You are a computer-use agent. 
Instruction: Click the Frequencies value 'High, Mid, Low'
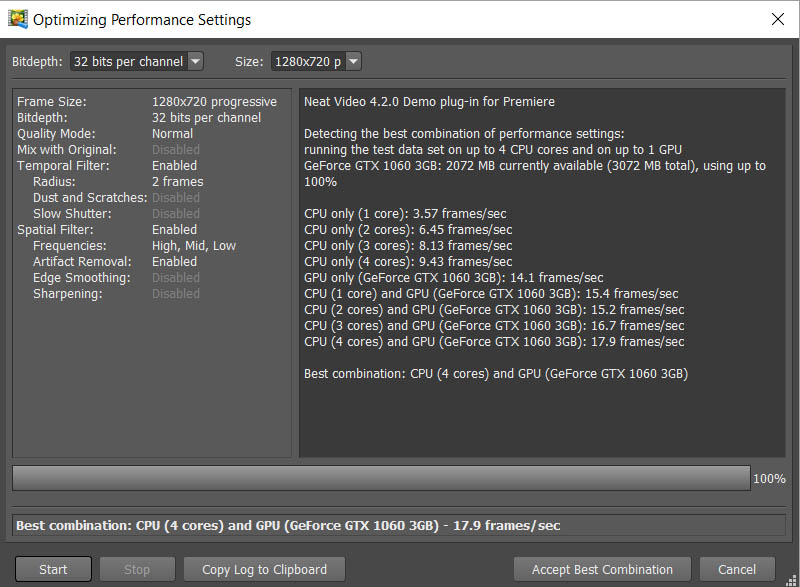[194, 246]
